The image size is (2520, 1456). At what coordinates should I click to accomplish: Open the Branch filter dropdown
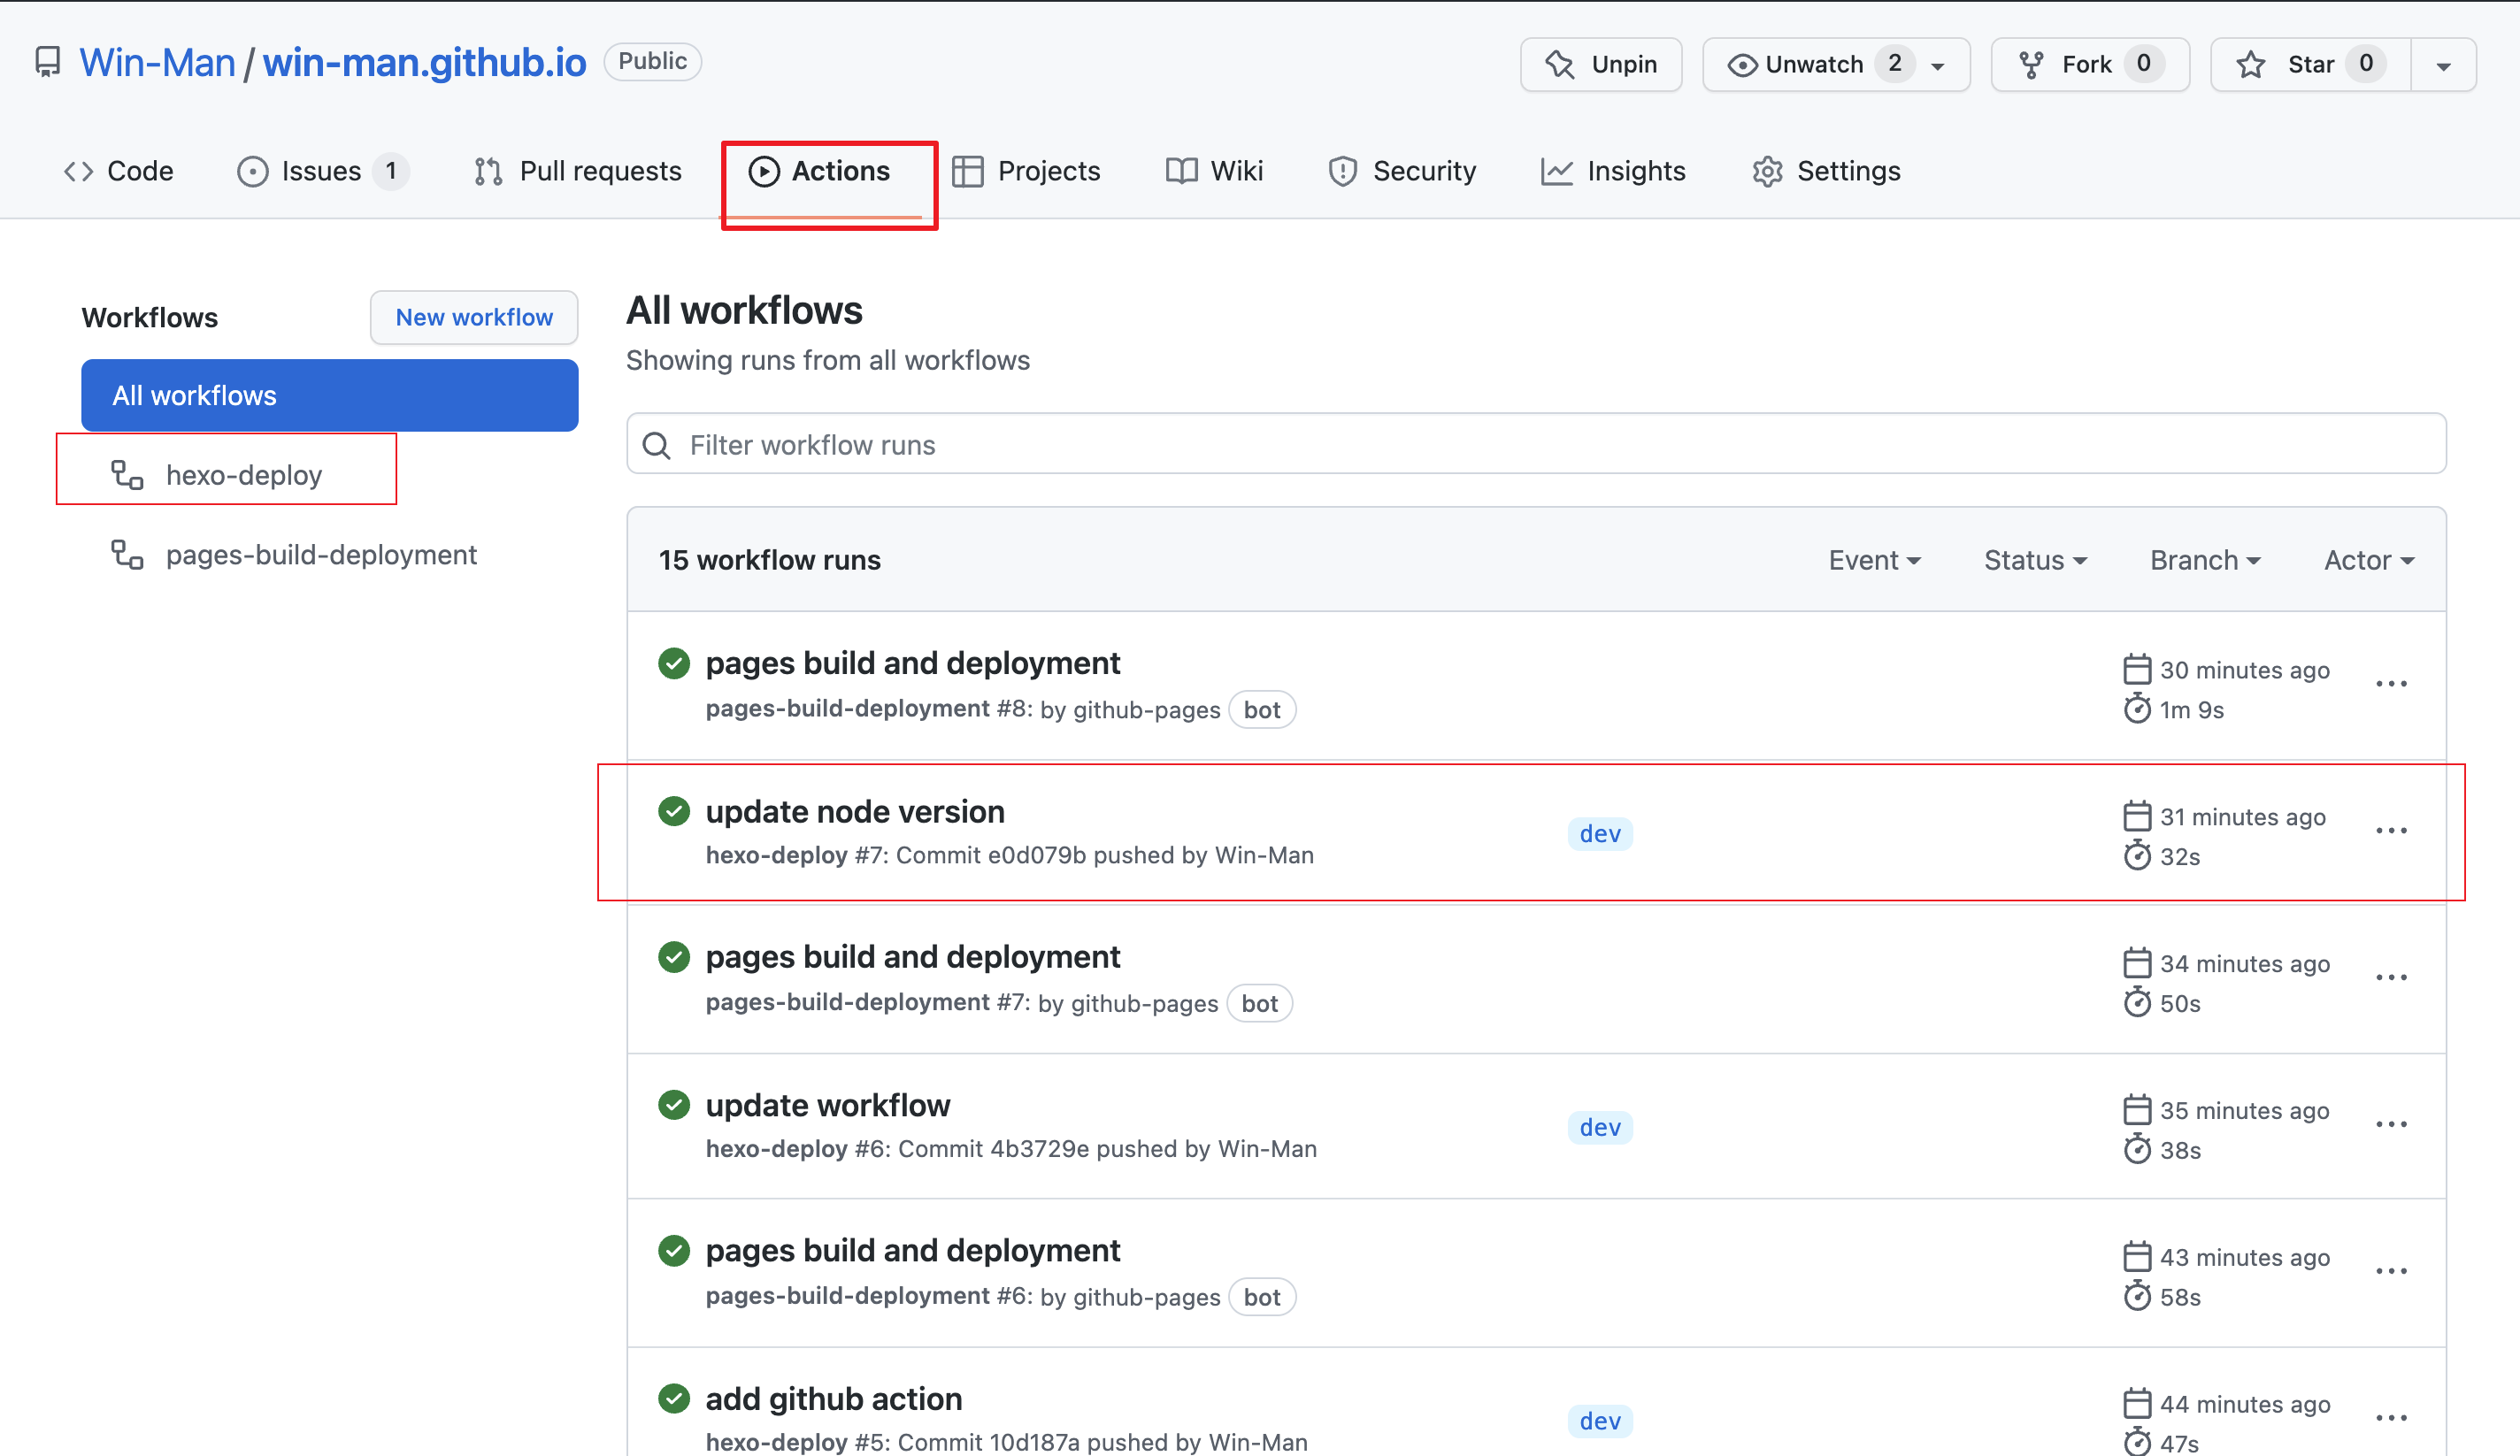point(2205,560)
